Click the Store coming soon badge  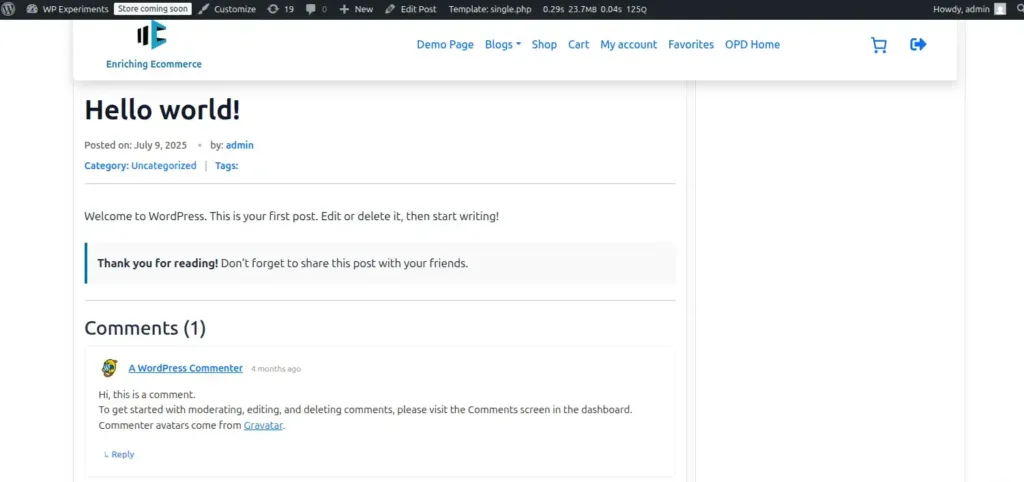[153, 9]
